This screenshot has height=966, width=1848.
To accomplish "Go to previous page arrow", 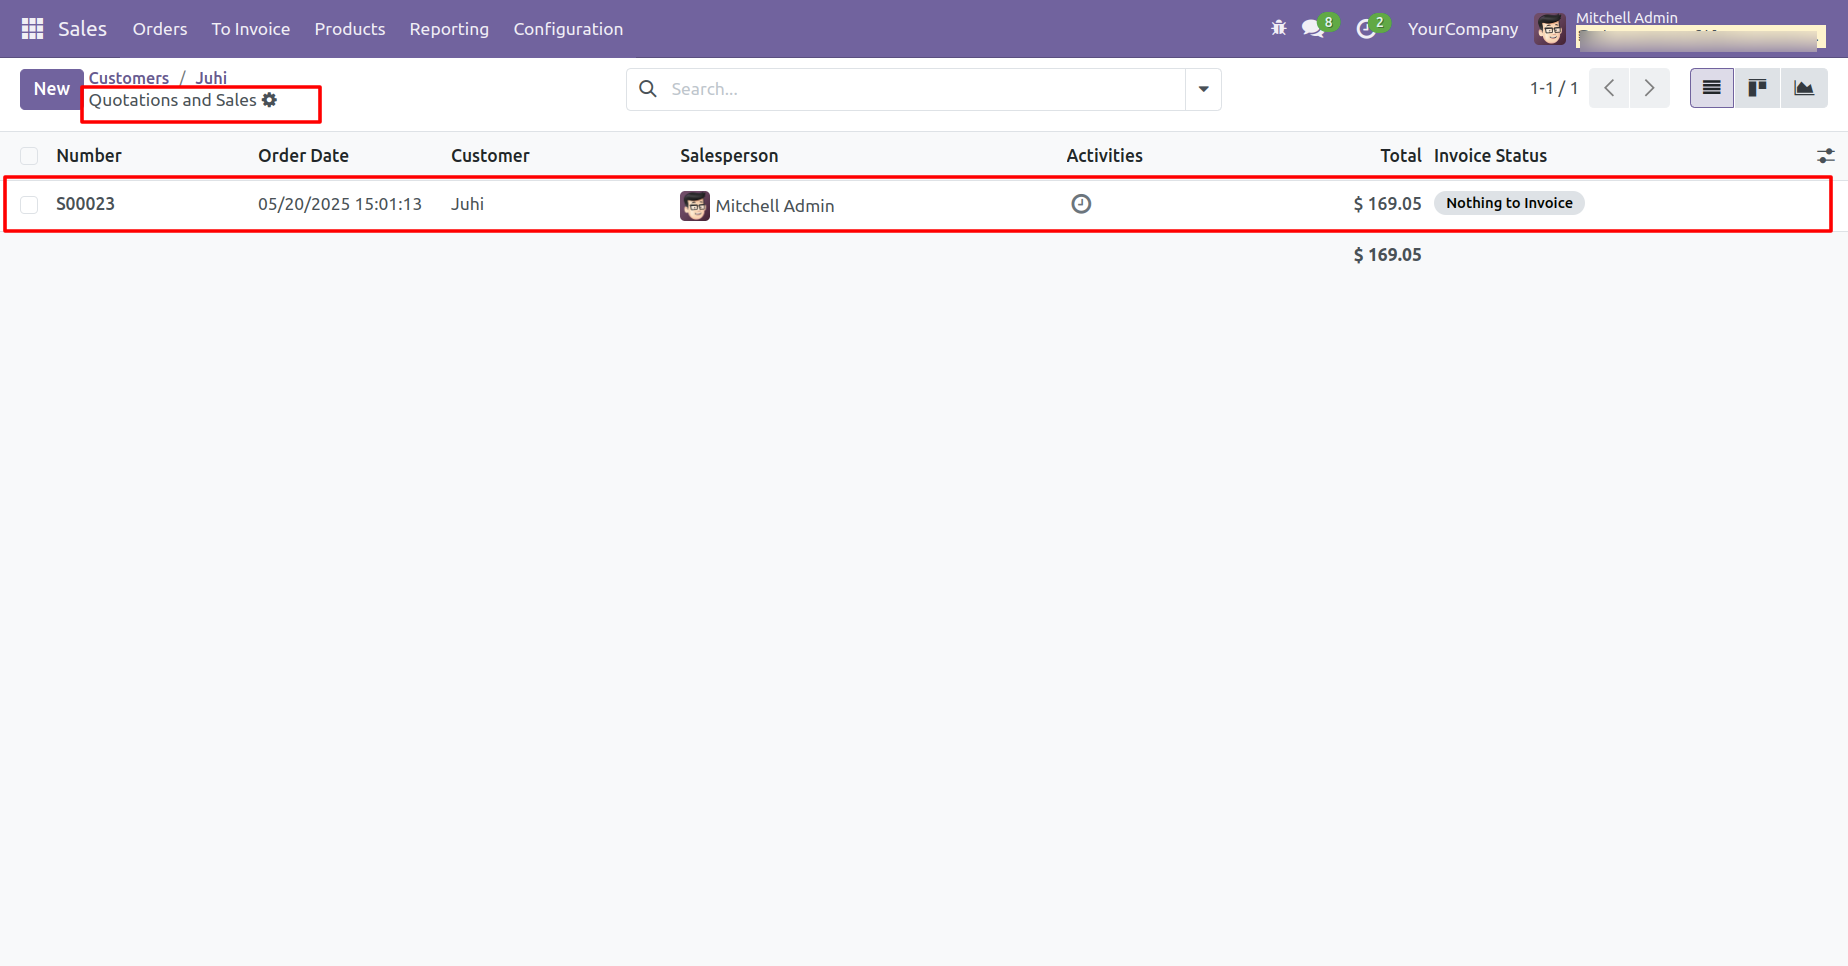I will tap(1609, 88).
